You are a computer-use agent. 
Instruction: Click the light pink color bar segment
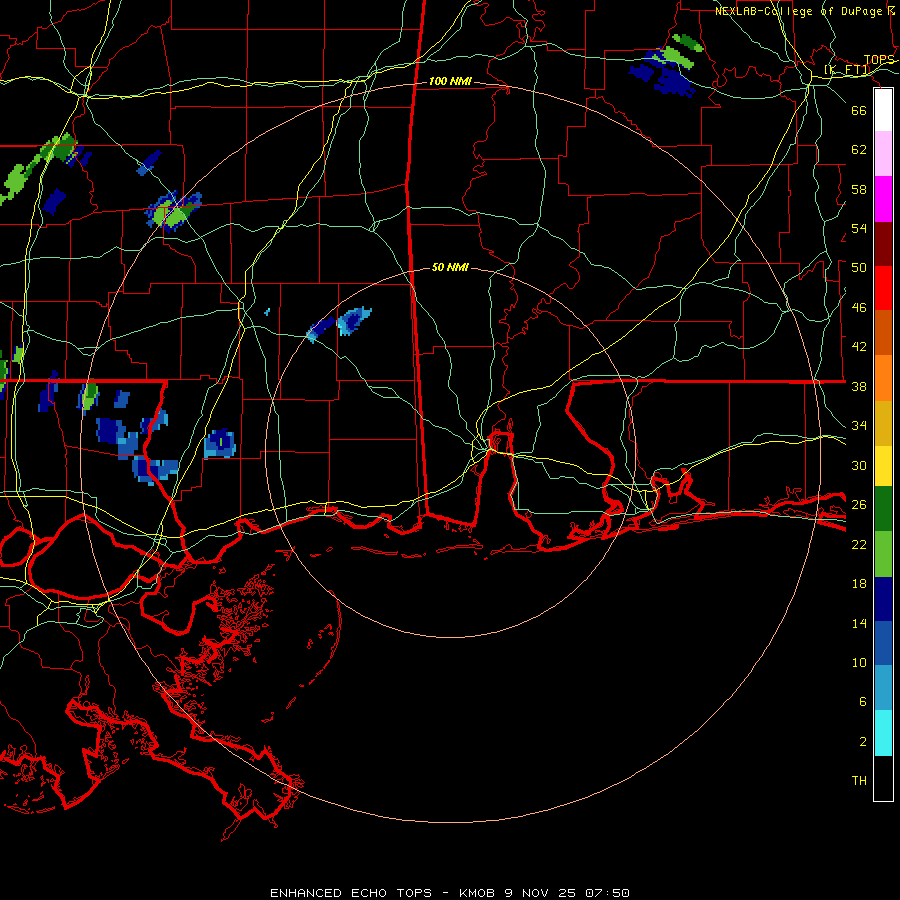tap(883, 154)
